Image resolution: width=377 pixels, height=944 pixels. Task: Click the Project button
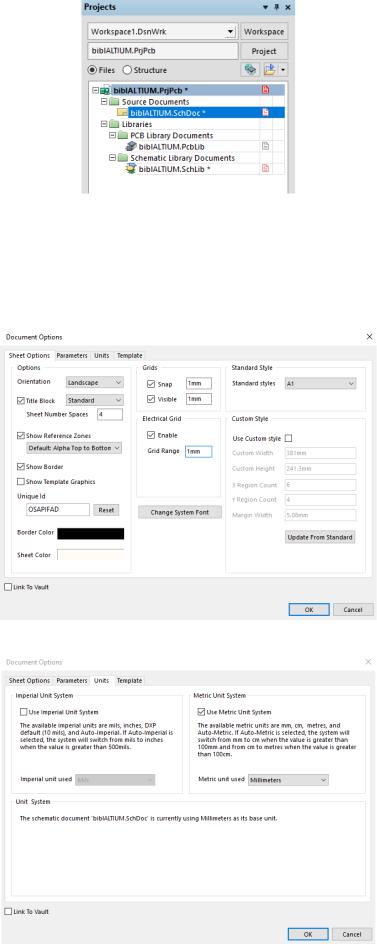point(264,51)
